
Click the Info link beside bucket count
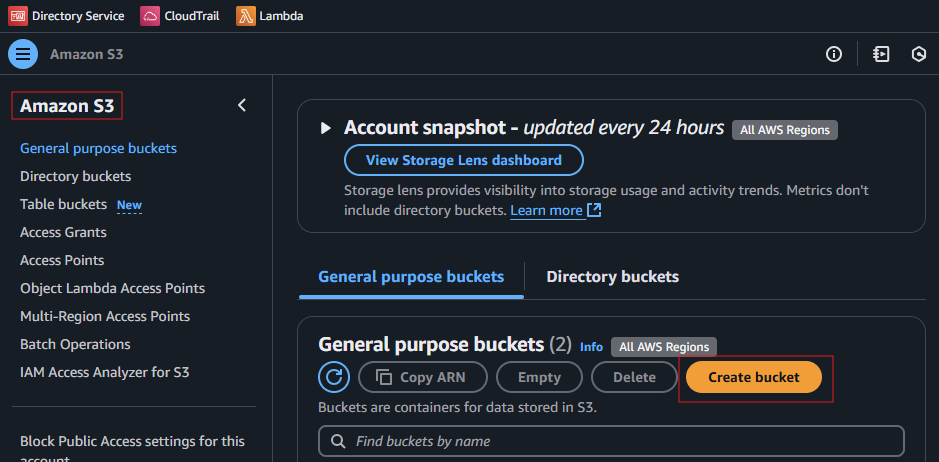[591, 346]
